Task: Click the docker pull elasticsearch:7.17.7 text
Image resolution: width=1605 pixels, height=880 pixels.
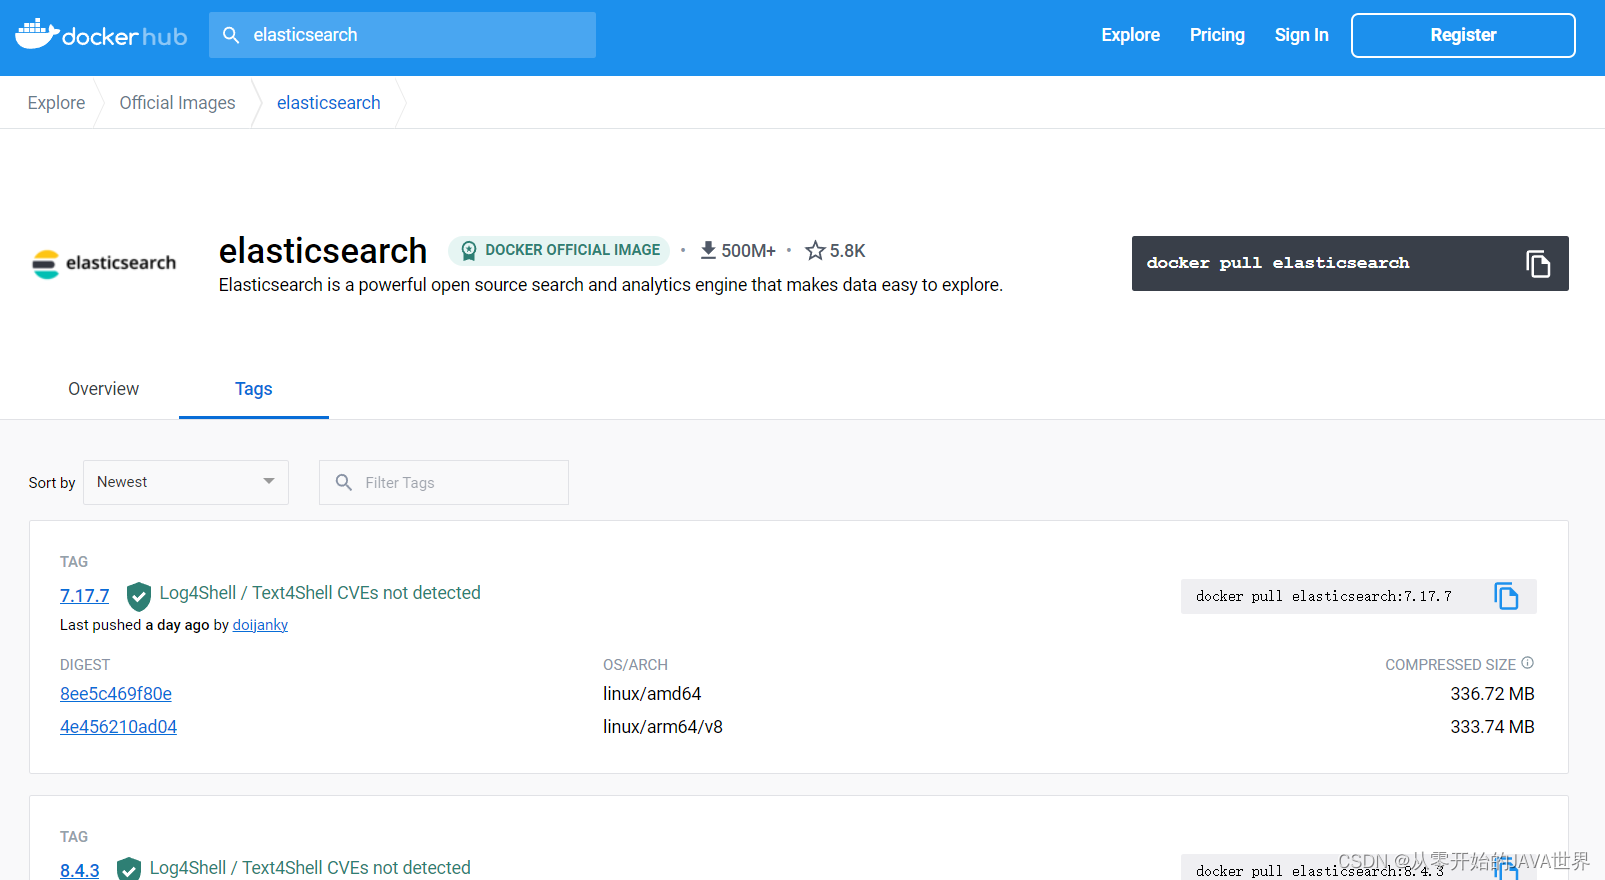Action: [x=1323, y=596]
